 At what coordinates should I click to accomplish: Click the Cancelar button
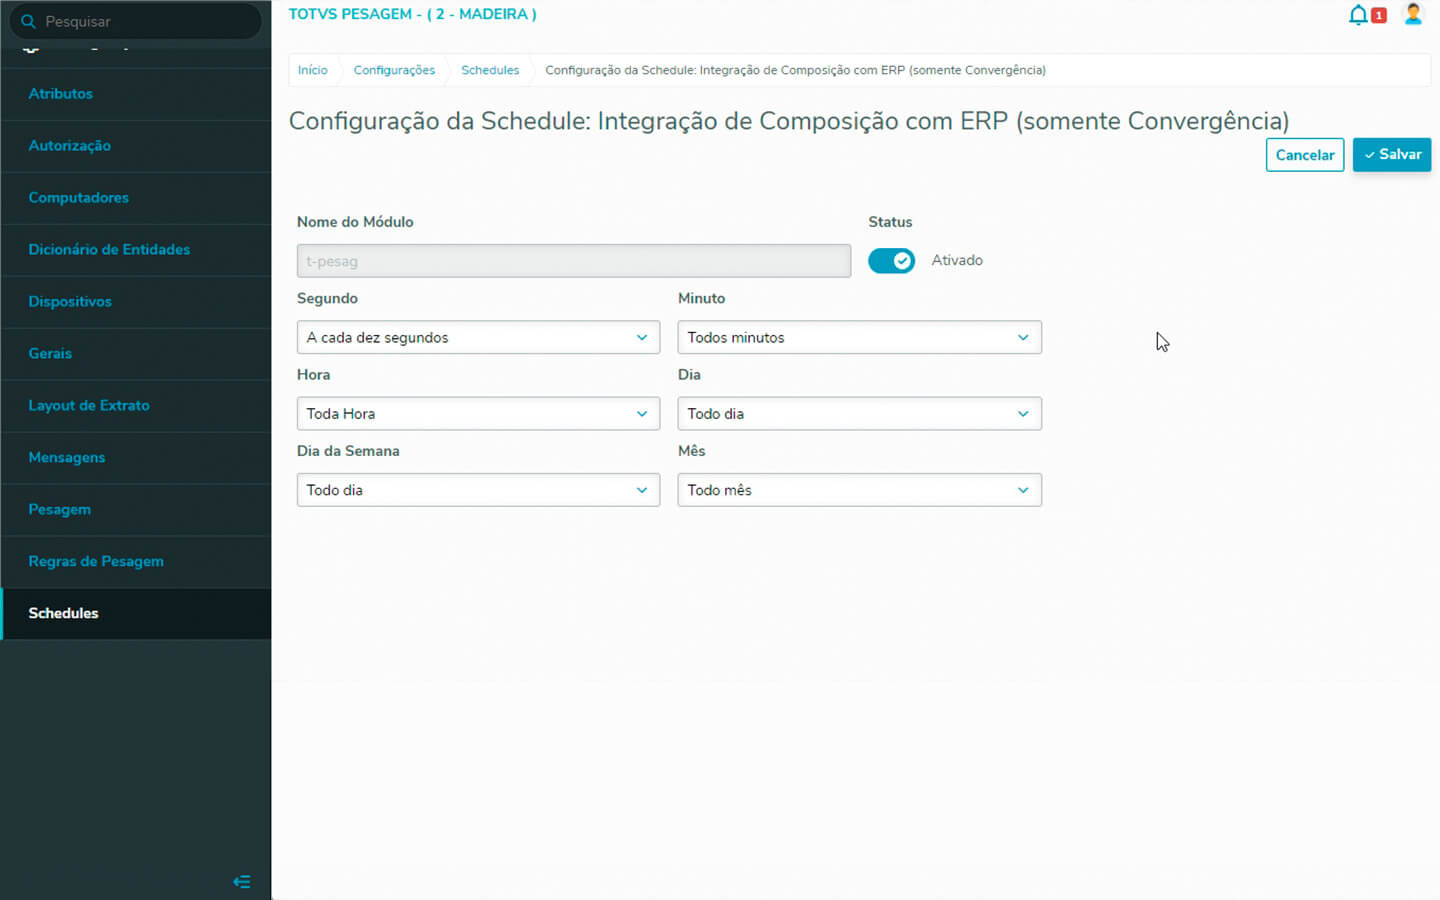tap(1304, 155)
